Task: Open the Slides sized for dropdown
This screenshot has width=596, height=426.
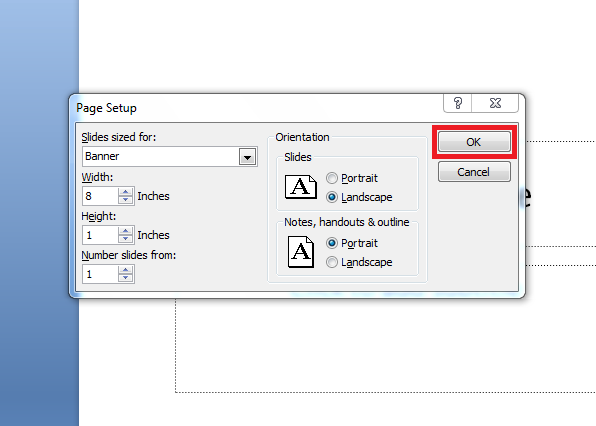Action: coord(247,156)
